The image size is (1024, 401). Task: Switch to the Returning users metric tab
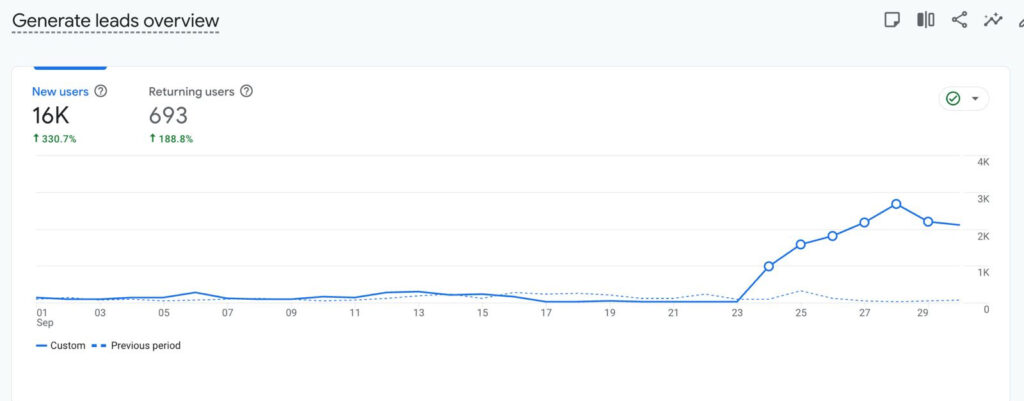click(191, 92)
